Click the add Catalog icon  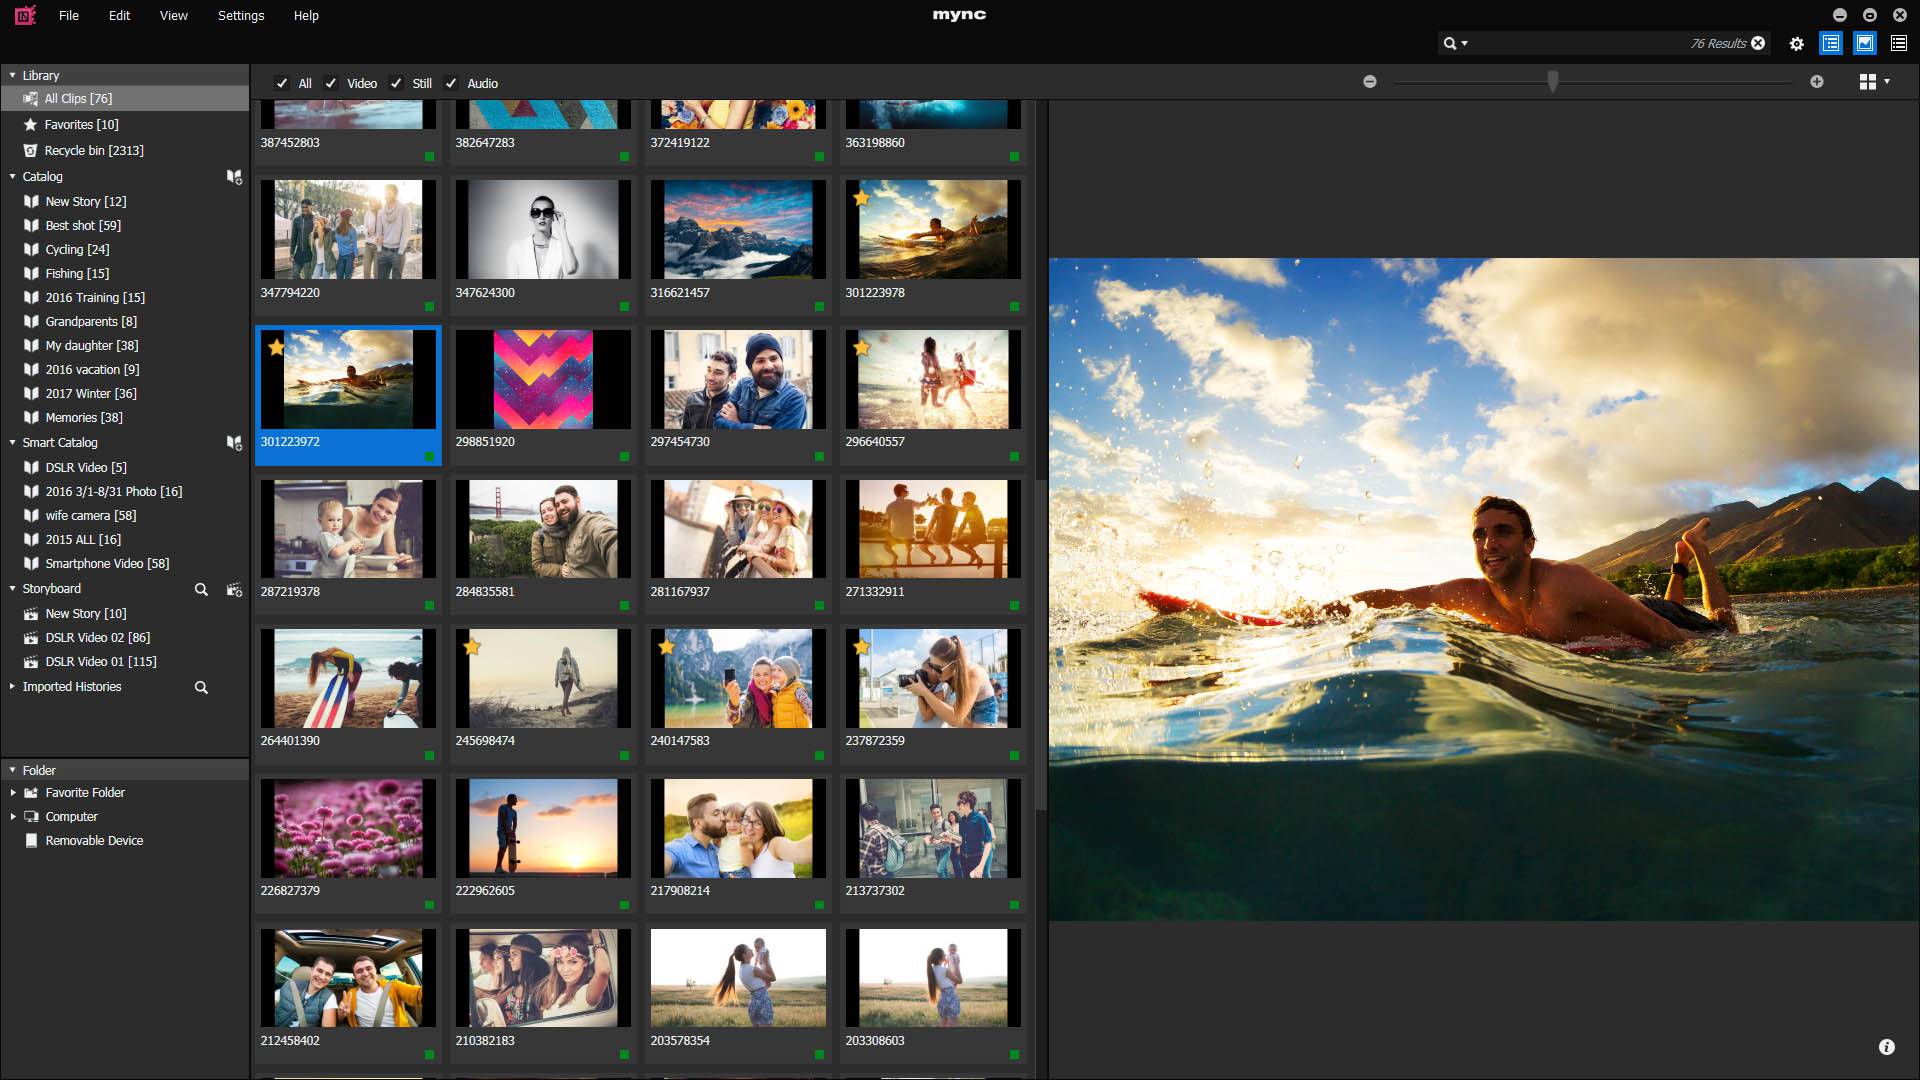point(234,177)
